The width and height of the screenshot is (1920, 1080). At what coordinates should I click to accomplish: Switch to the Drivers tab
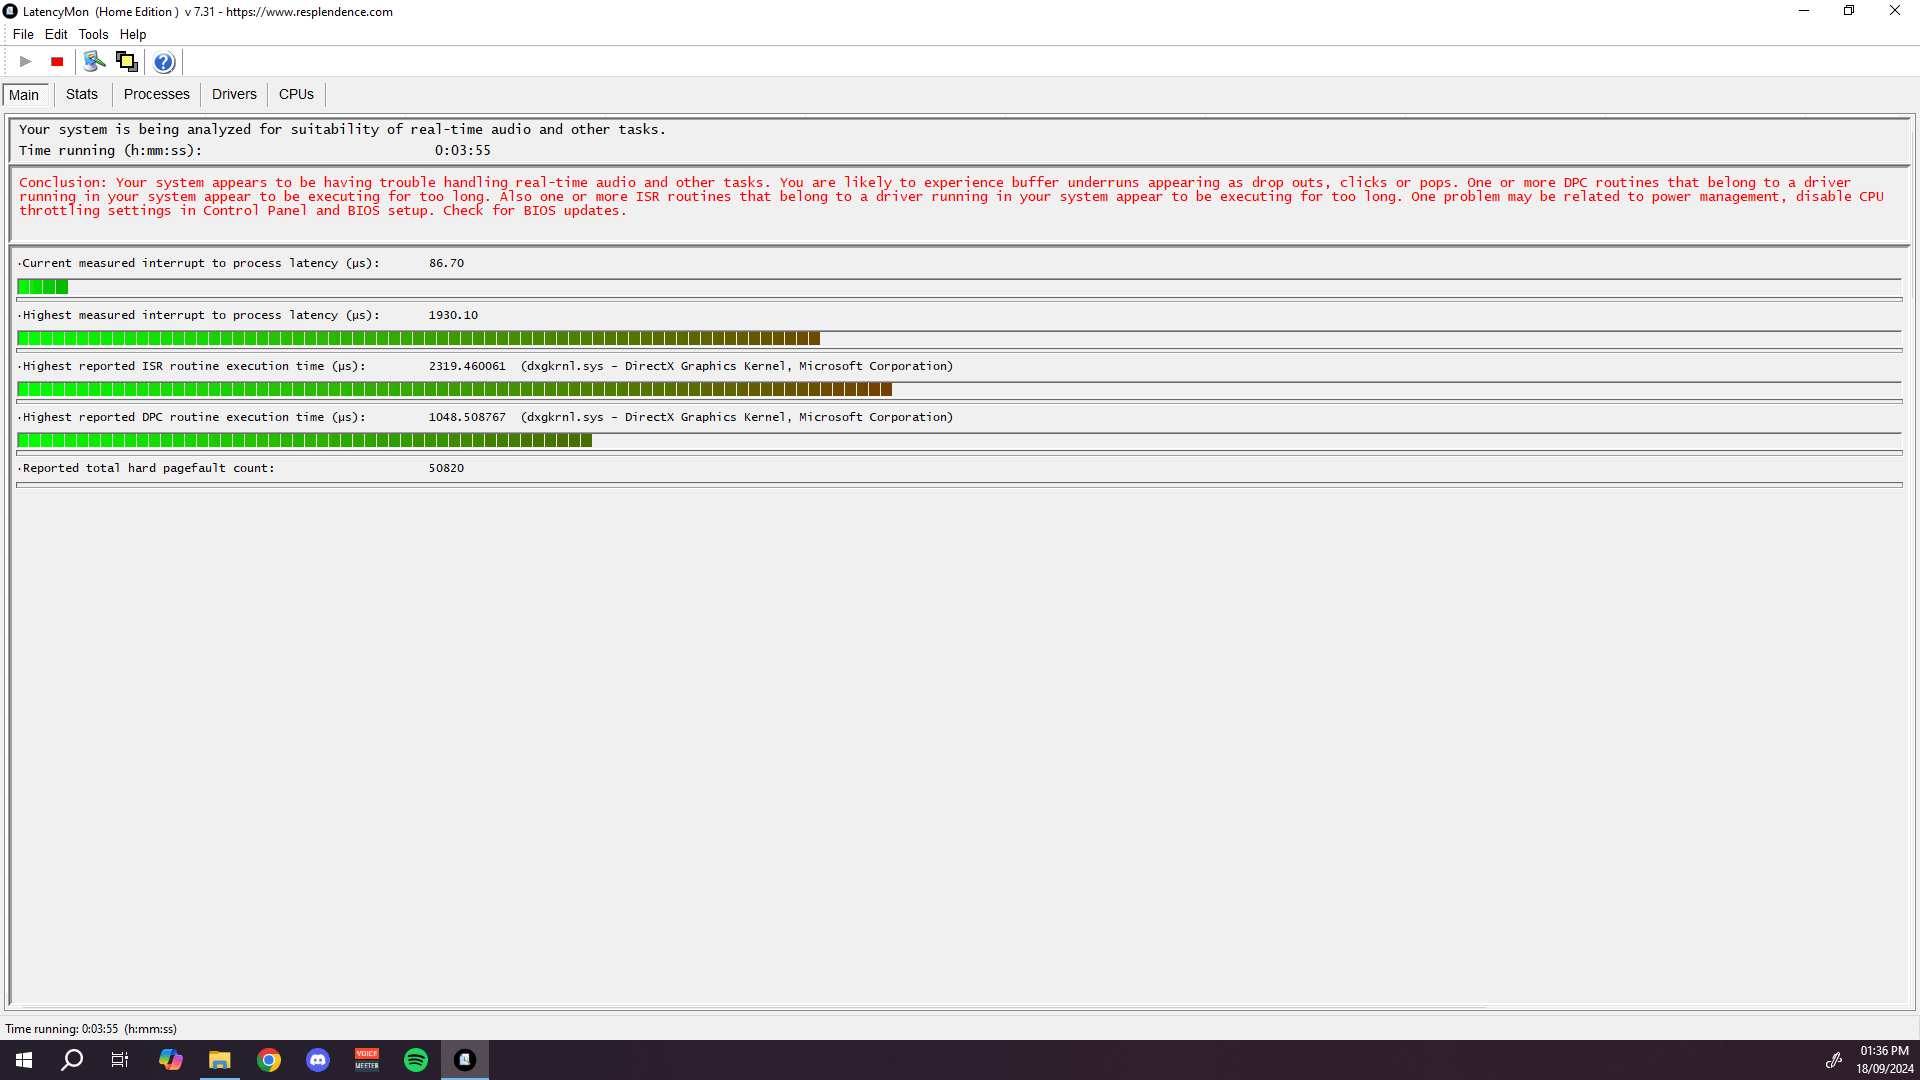[x=234, y=94]
